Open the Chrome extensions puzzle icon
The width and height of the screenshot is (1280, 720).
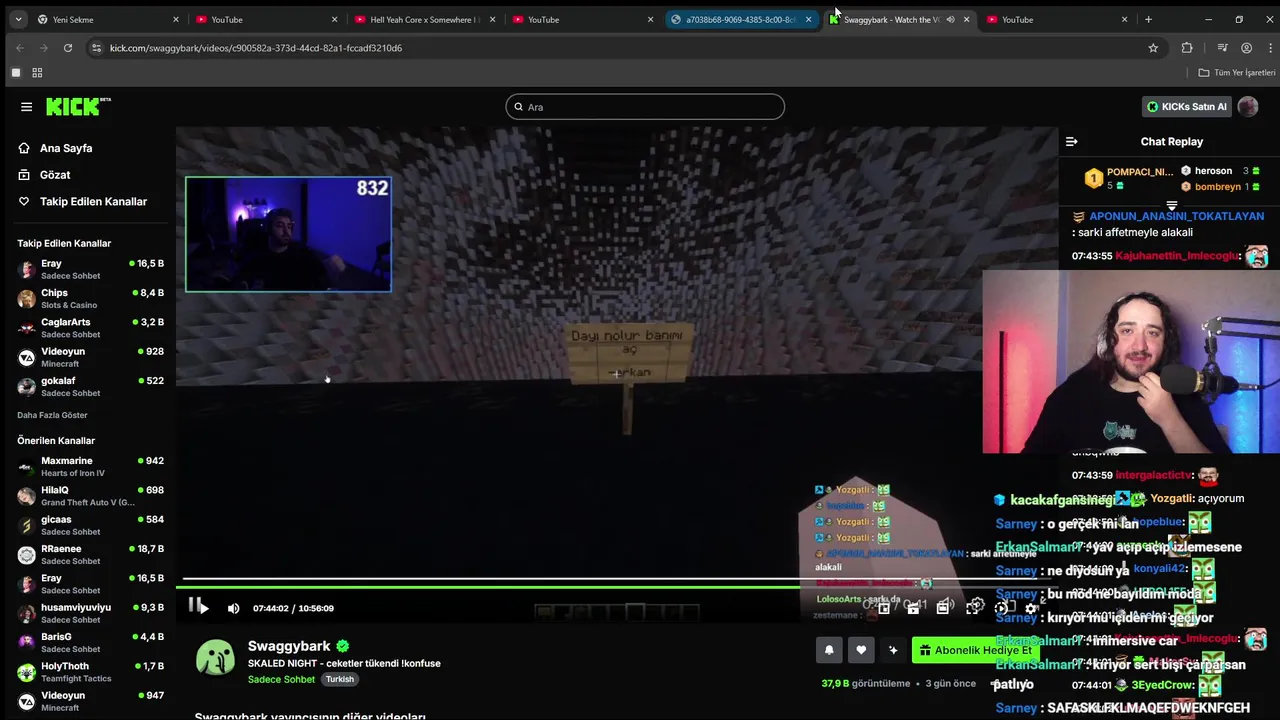(x=1187, y=48)
